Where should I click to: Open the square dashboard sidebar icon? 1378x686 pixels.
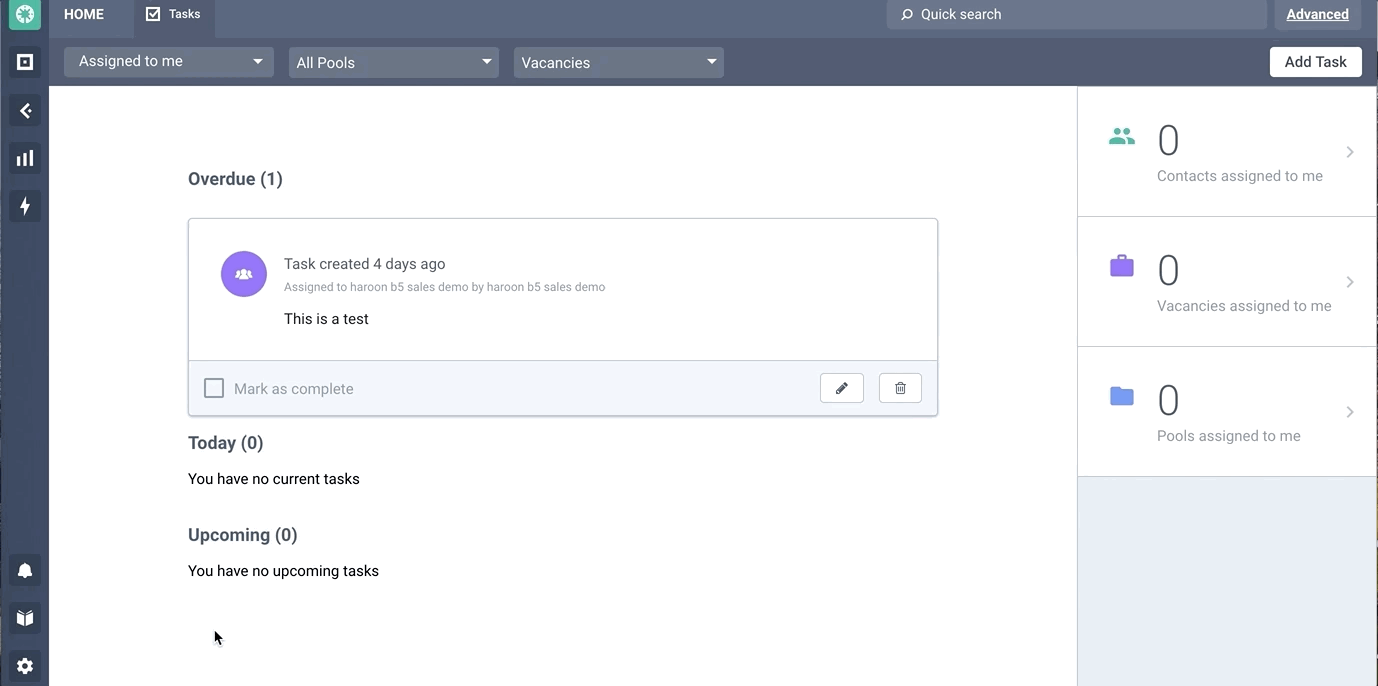[x=25, y=62]
